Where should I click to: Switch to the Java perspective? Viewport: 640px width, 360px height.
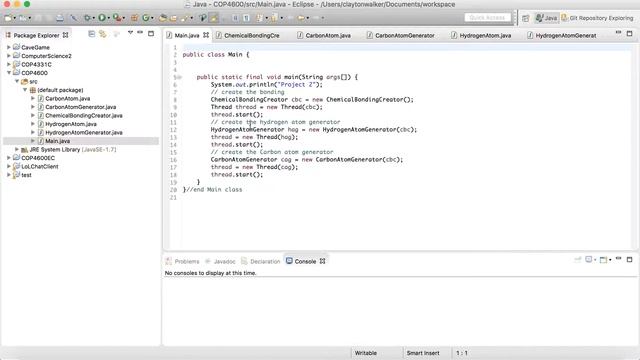click(x=547, y=18)
